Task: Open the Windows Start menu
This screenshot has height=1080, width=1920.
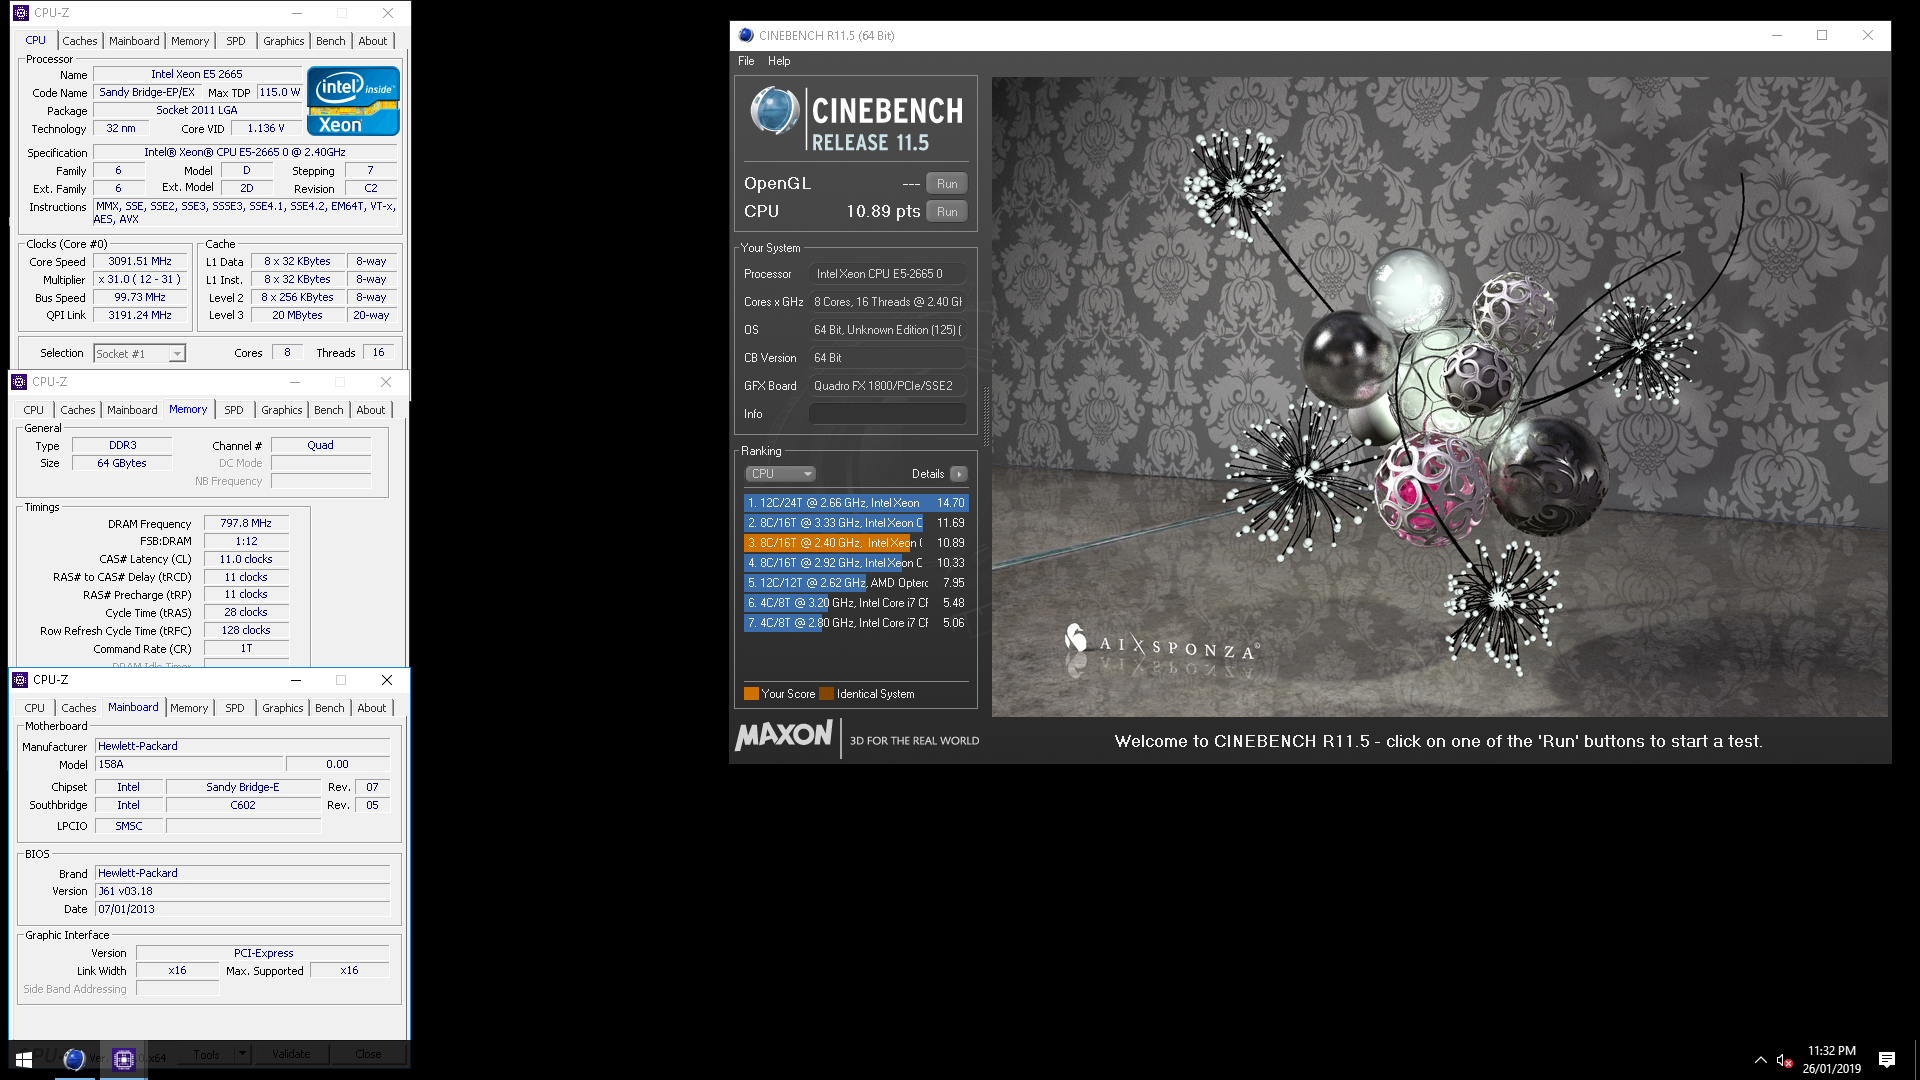Action: pos(24,1060)
